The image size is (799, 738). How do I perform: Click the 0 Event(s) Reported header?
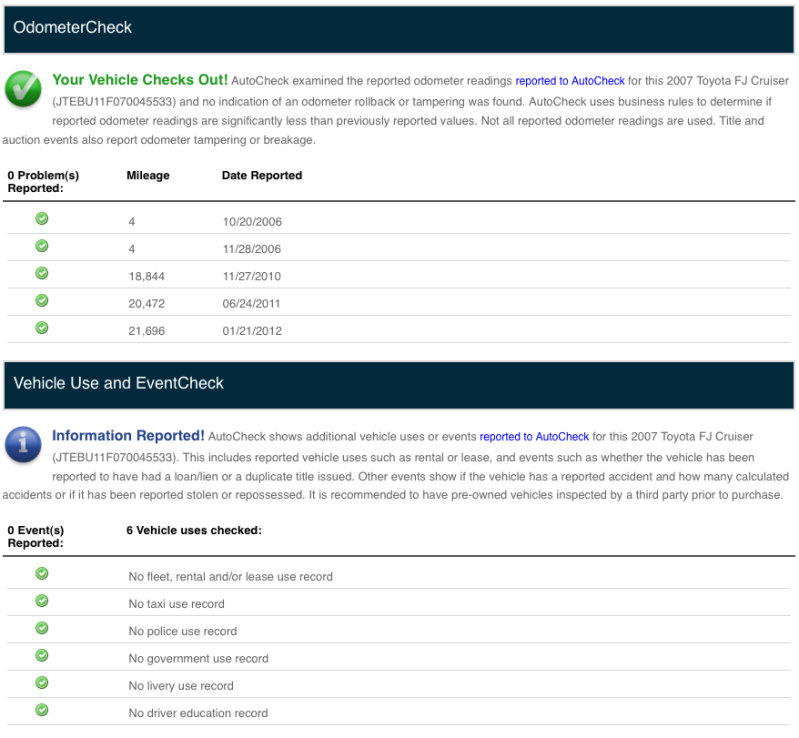36,537
